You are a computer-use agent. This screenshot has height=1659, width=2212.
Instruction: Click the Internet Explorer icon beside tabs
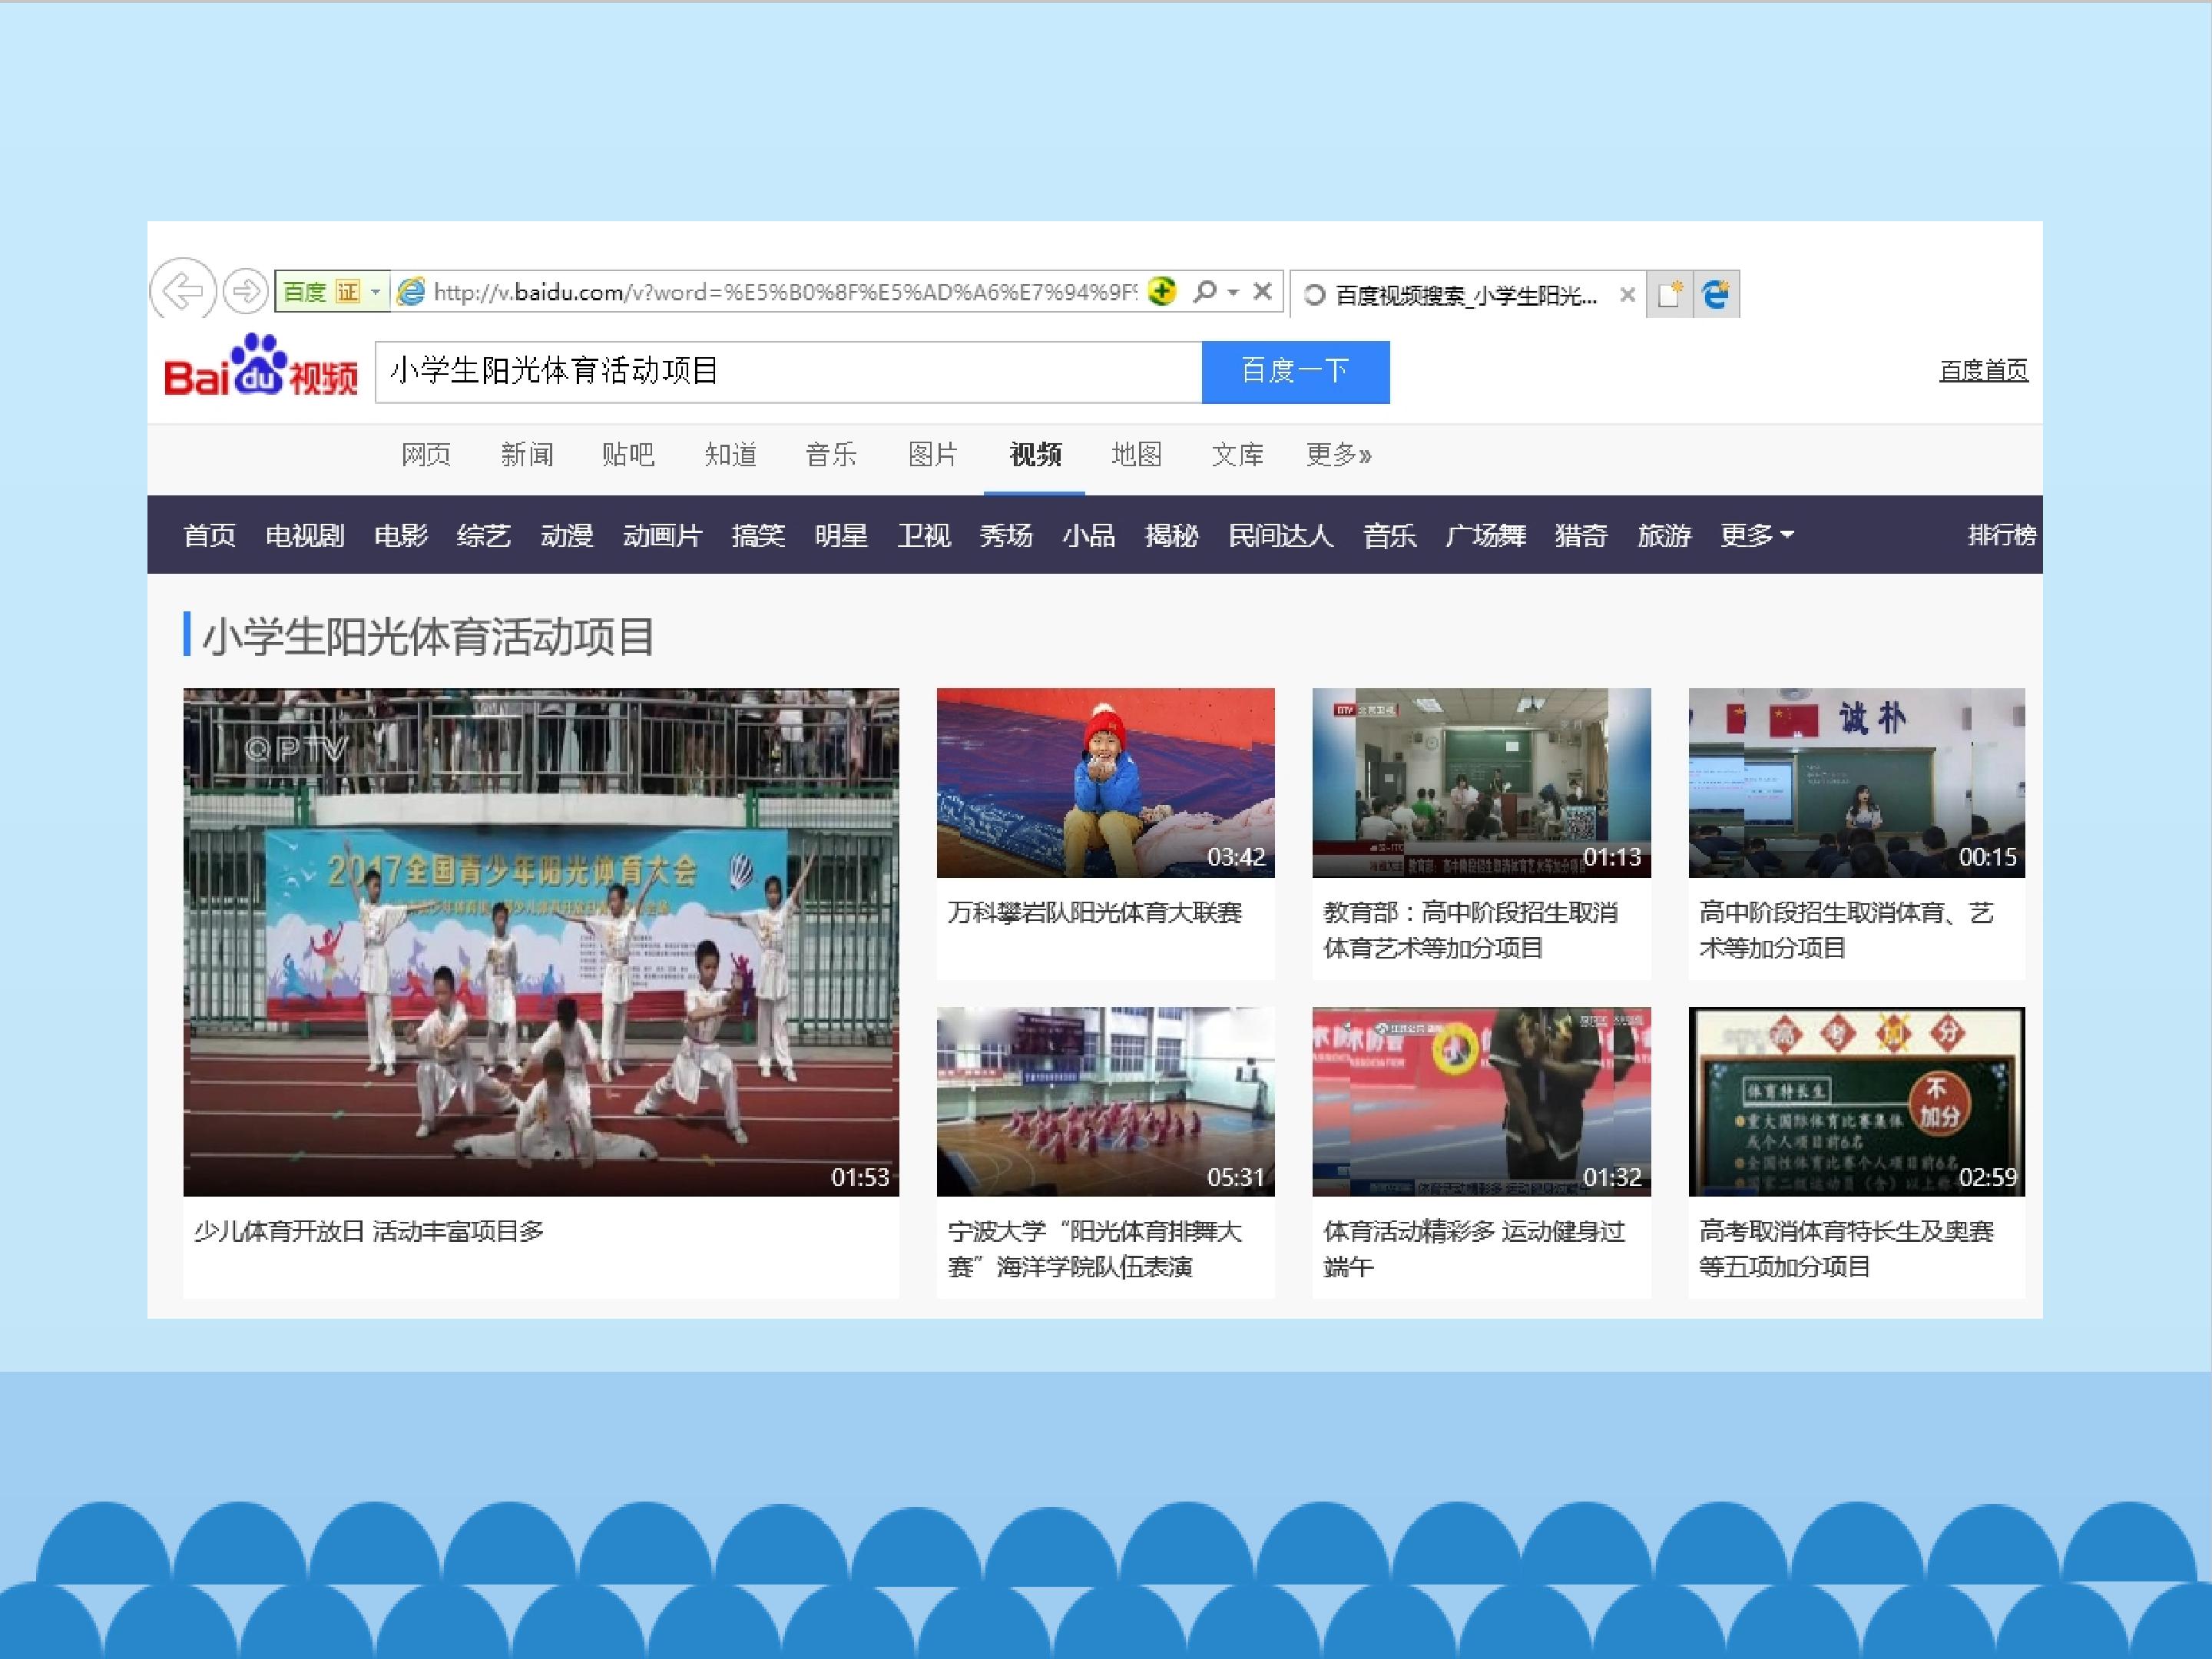[1716, 294]
